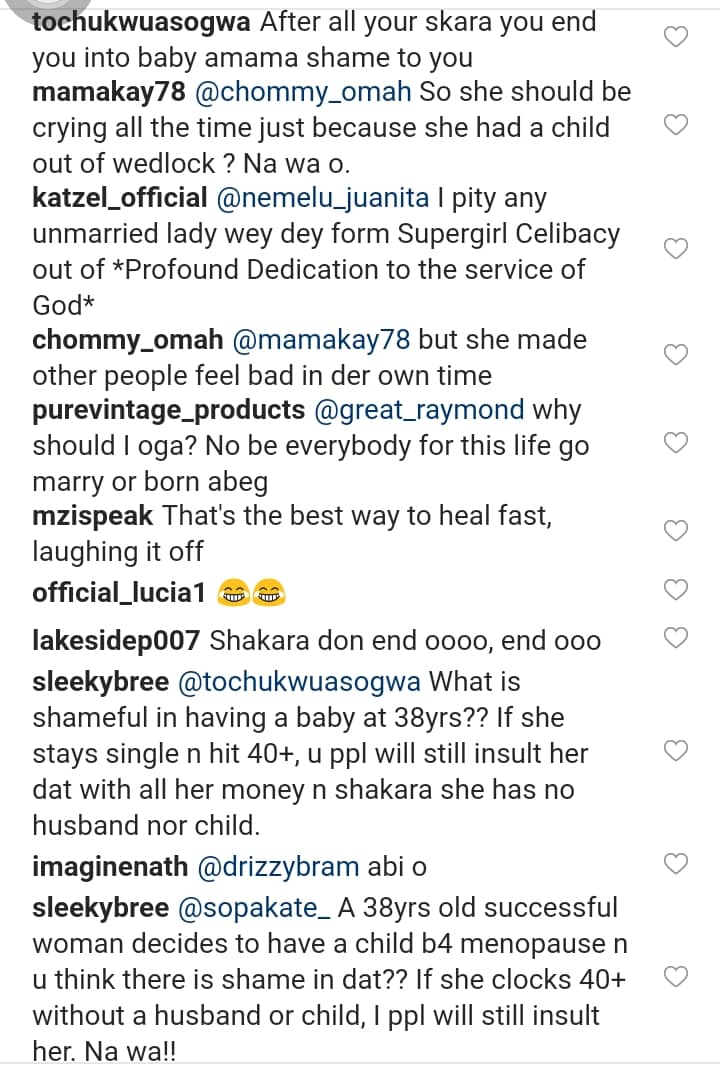Heart lakesidep007's 'Shakara don end' comment
Image resolution: width=720 pixels, height=1072 pixels.
coord(677,636)
